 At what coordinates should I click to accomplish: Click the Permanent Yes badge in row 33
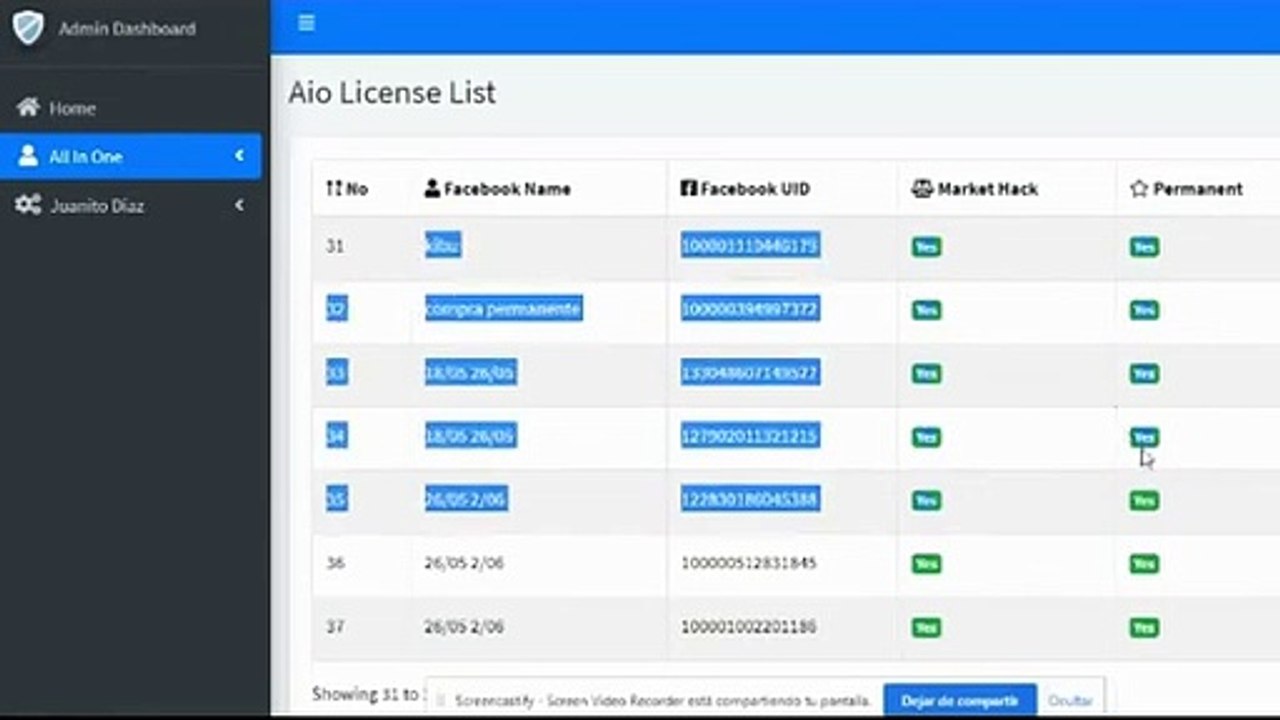(x=1144, y=374)
